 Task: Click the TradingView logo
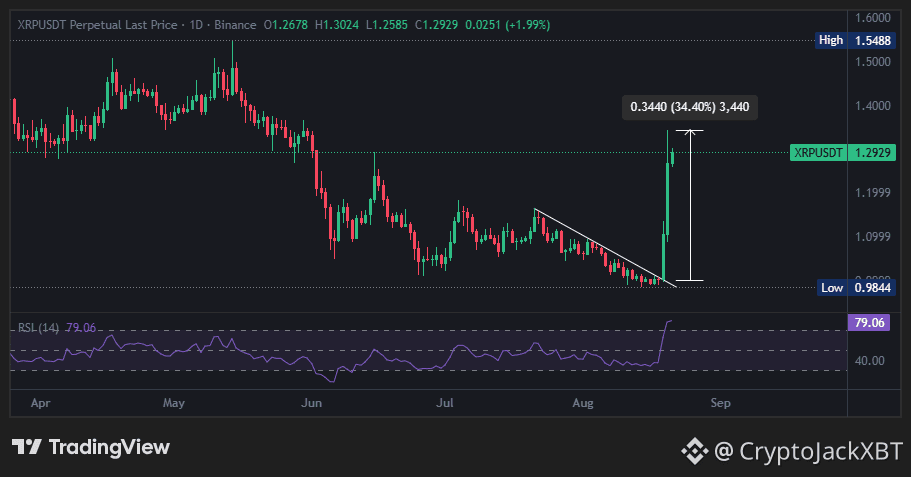(91, 447)
